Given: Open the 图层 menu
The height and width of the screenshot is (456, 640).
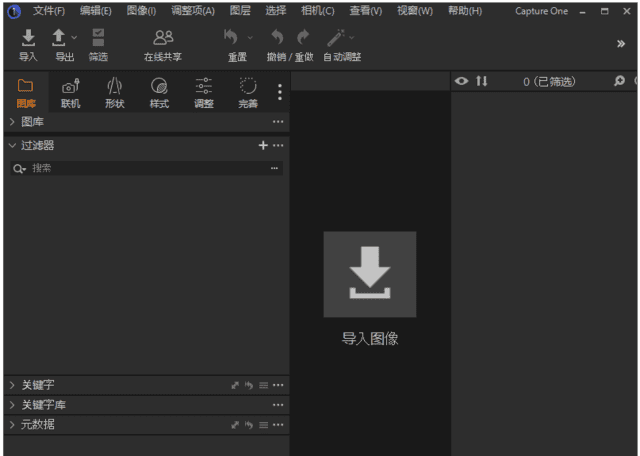Looking at the screenshot, I should [240, 11].
